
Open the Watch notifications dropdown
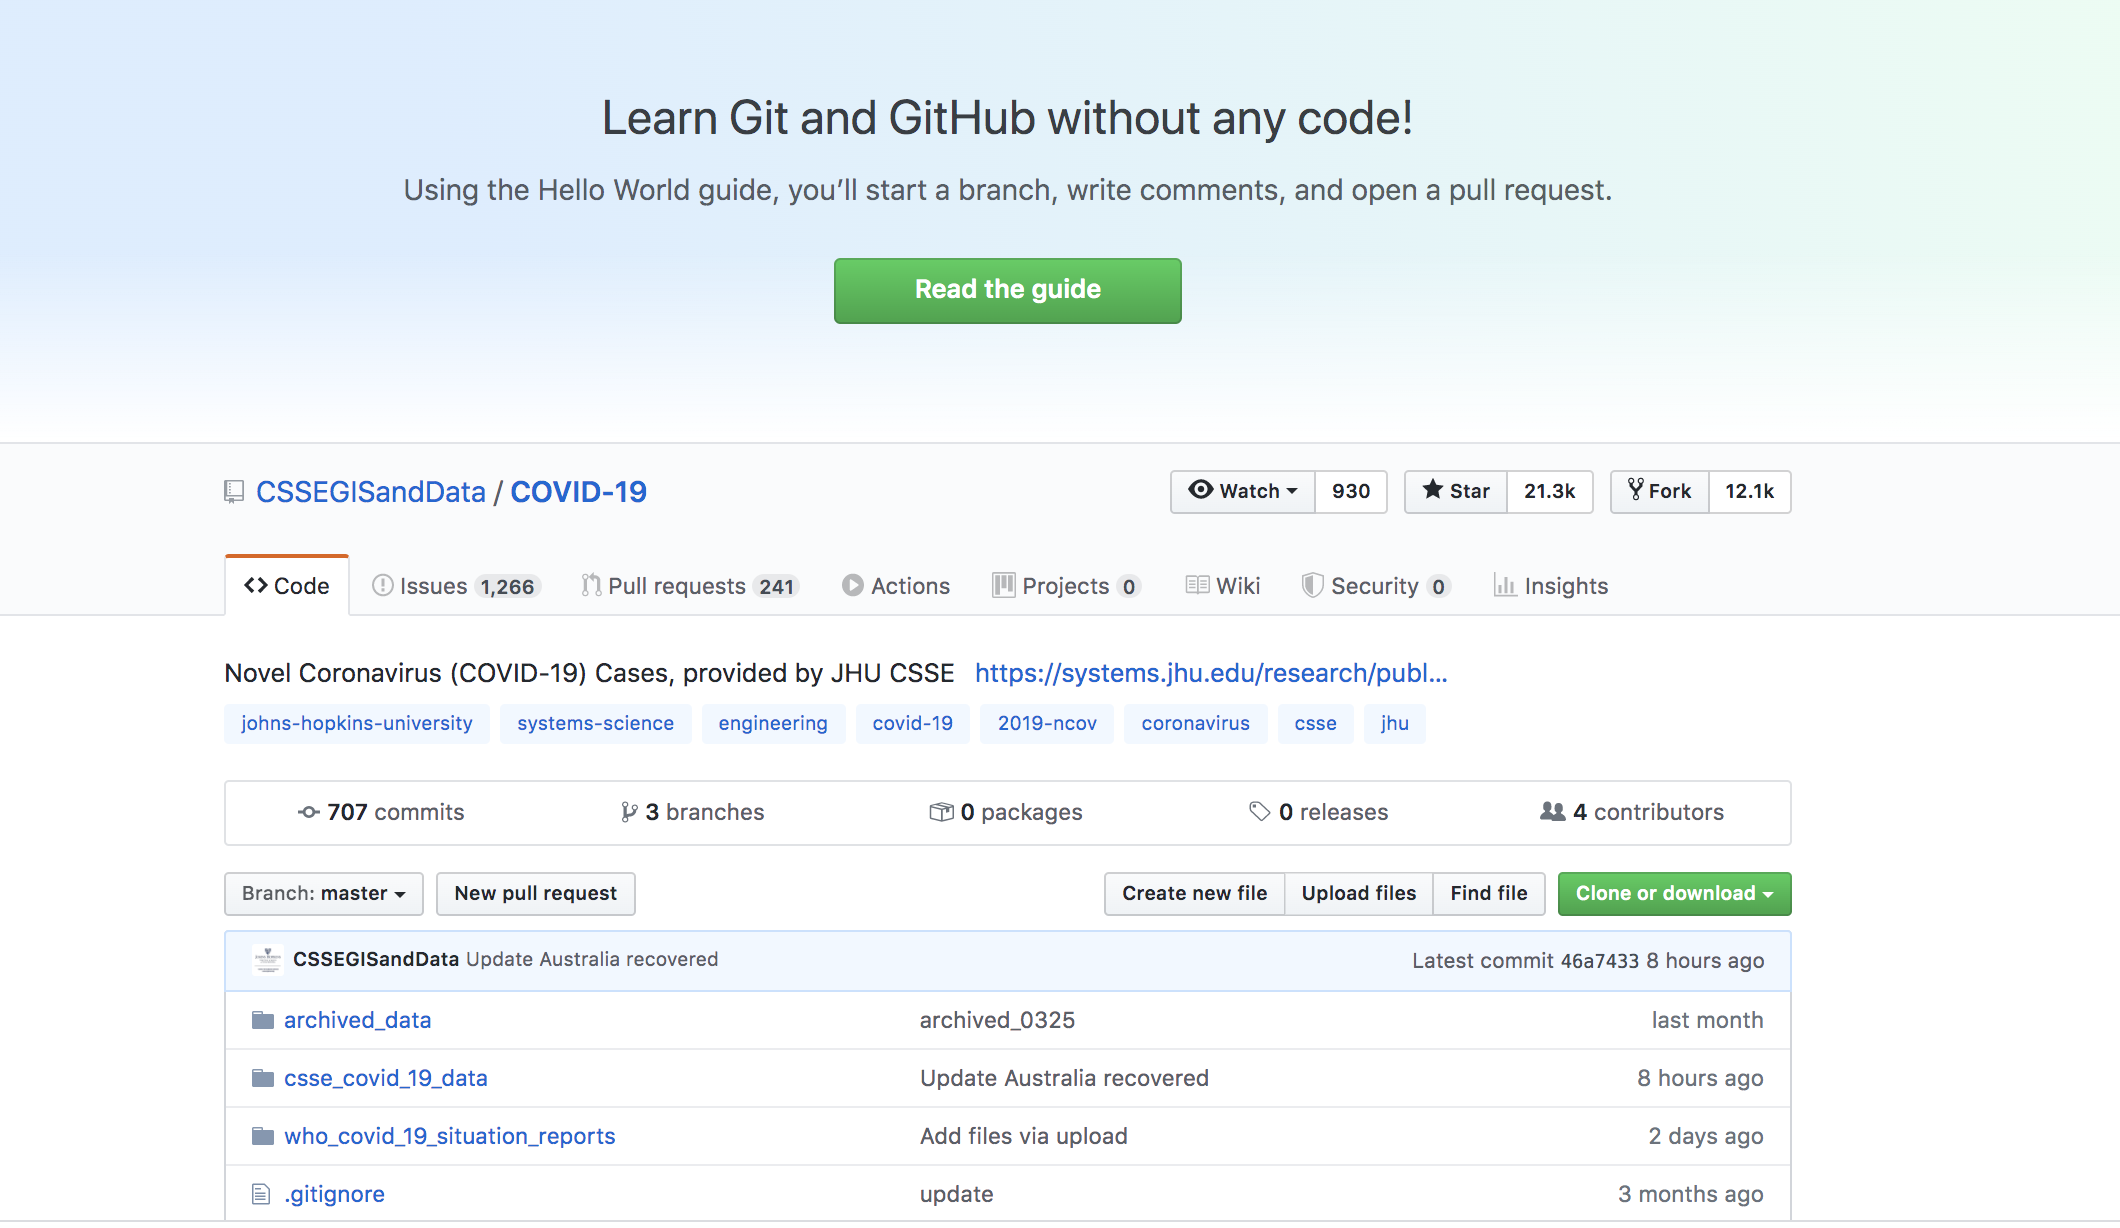pos(1243,491)
